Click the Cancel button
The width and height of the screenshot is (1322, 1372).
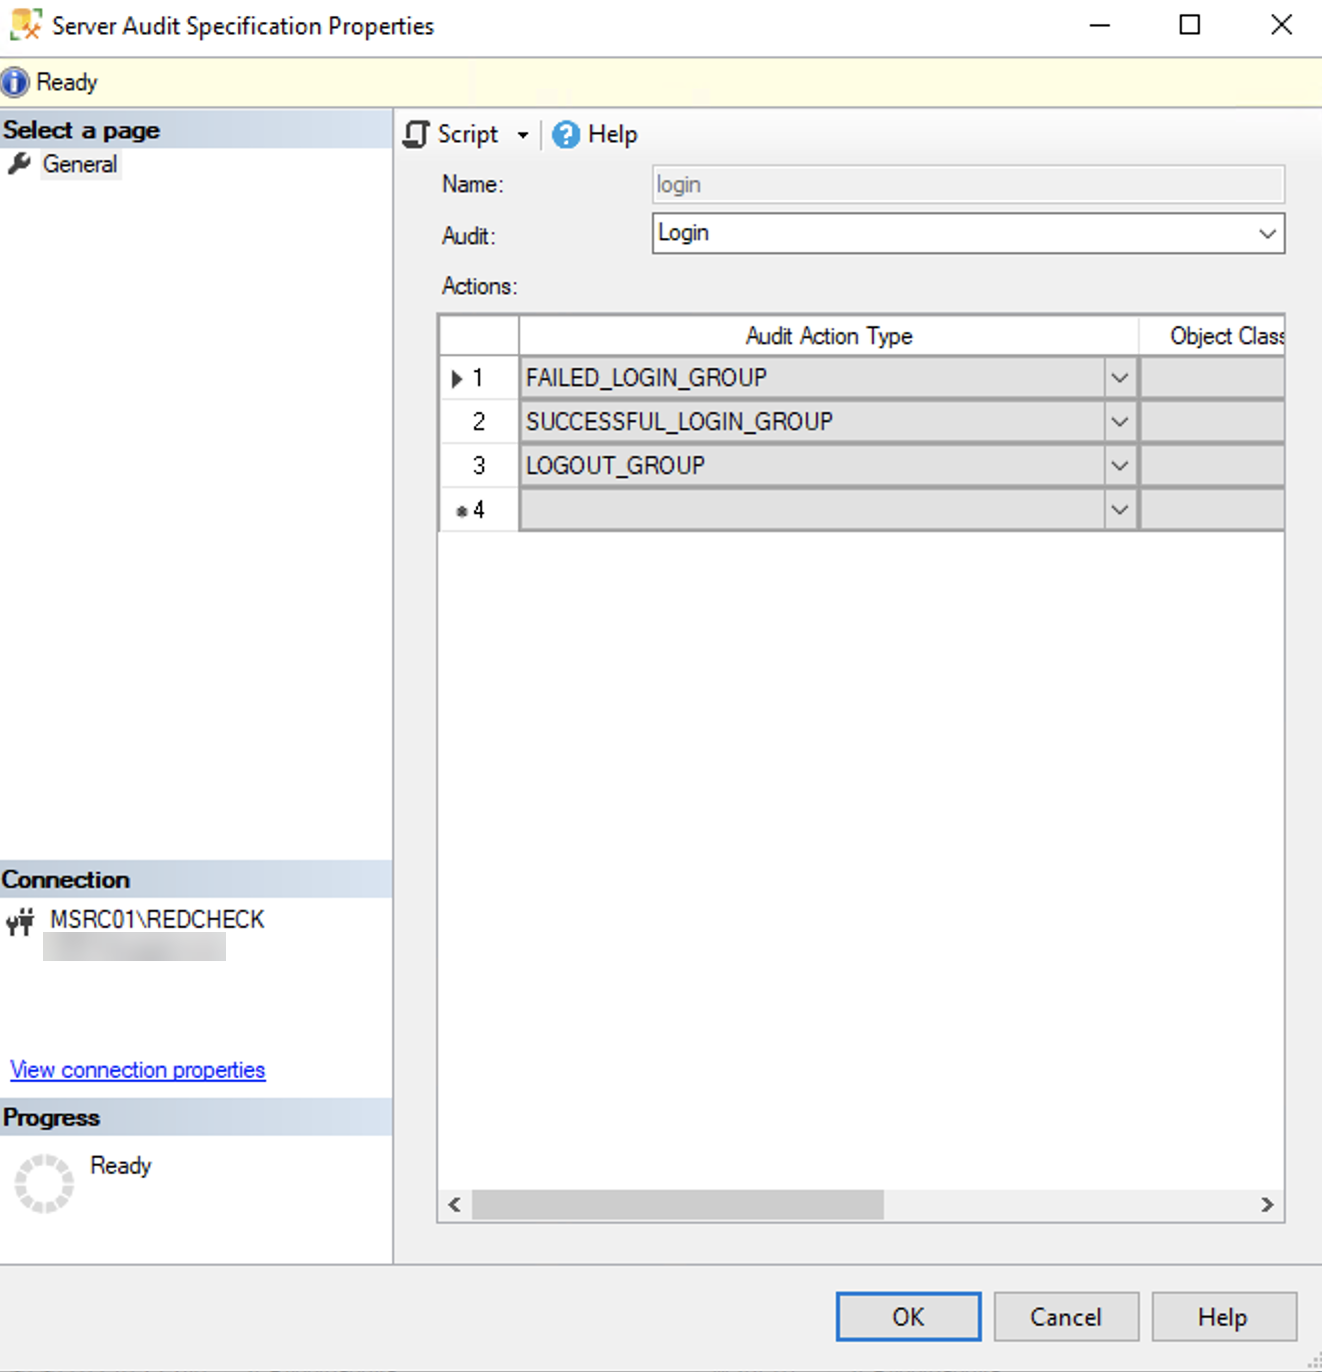(x=1065, y=1317)
